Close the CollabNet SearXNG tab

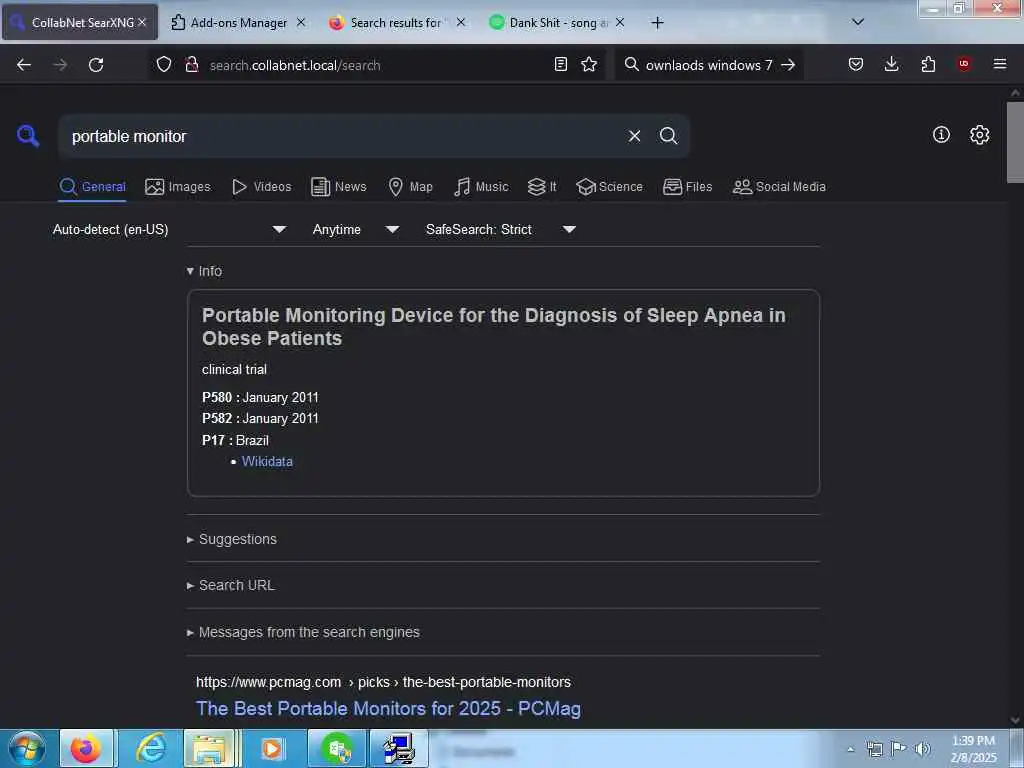[x=142, y=22]
